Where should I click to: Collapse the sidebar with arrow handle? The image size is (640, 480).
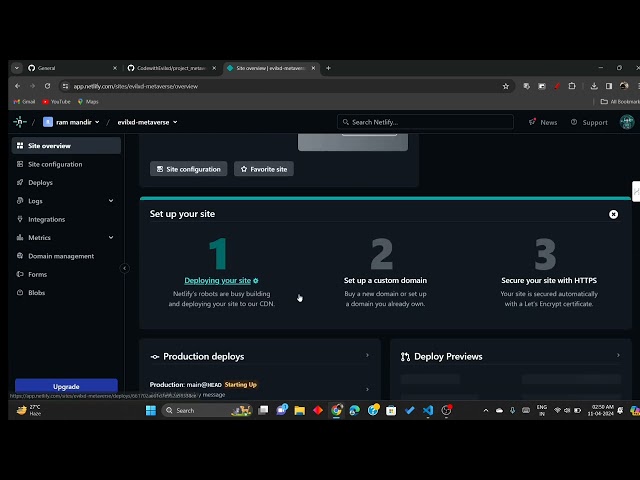pyautogui.click(x=125, y=268)
